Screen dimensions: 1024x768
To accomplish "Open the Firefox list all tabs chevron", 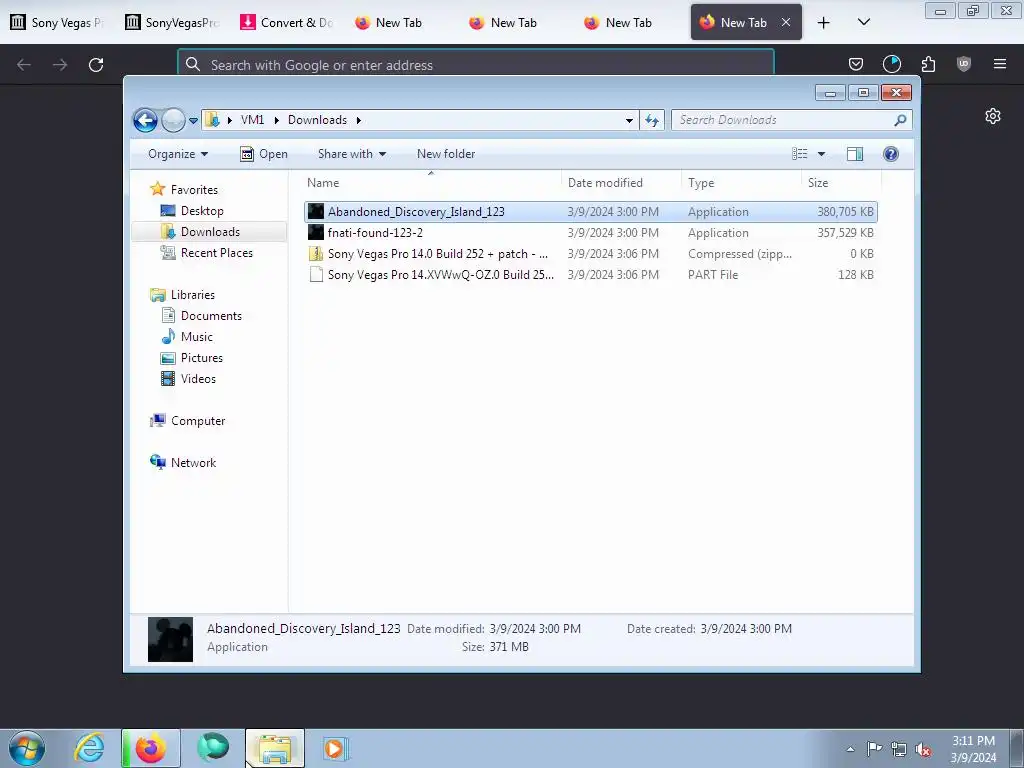I will click(863, 22).
